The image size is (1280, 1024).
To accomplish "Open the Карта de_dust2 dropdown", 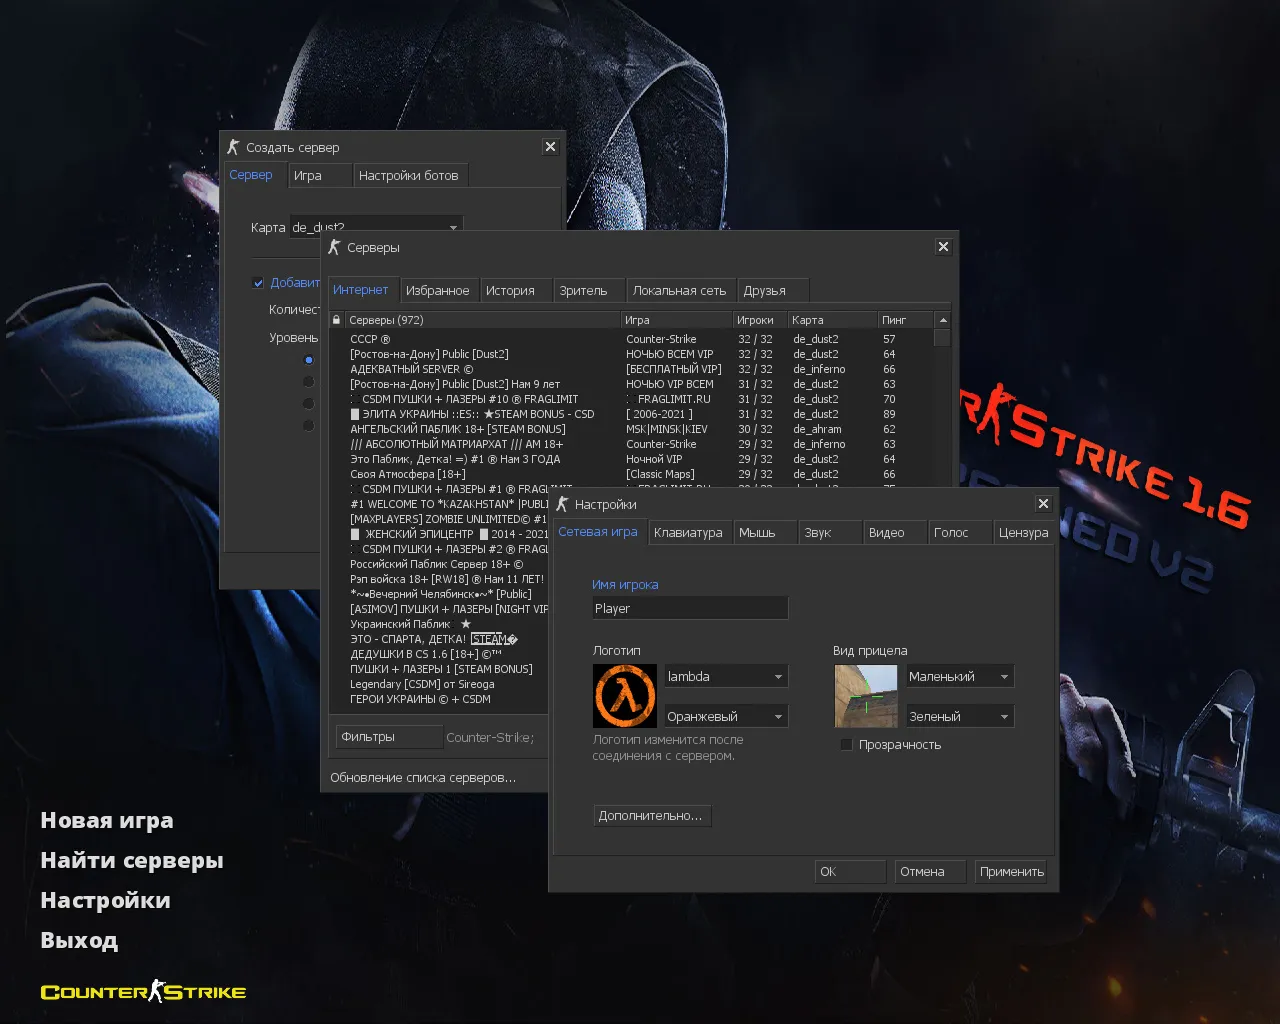I will point(453,227).
